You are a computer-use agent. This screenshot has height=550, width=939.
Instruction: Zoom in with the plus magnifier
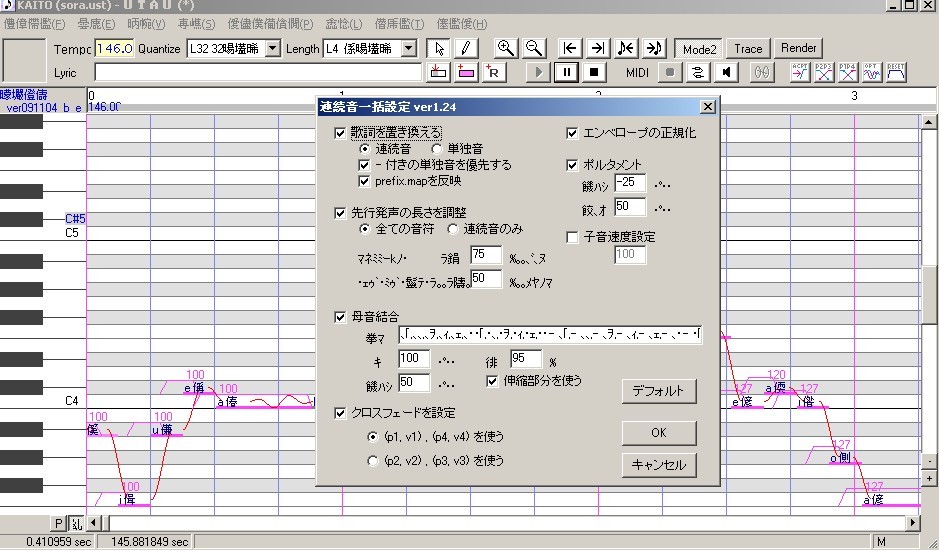pos(505,49)
